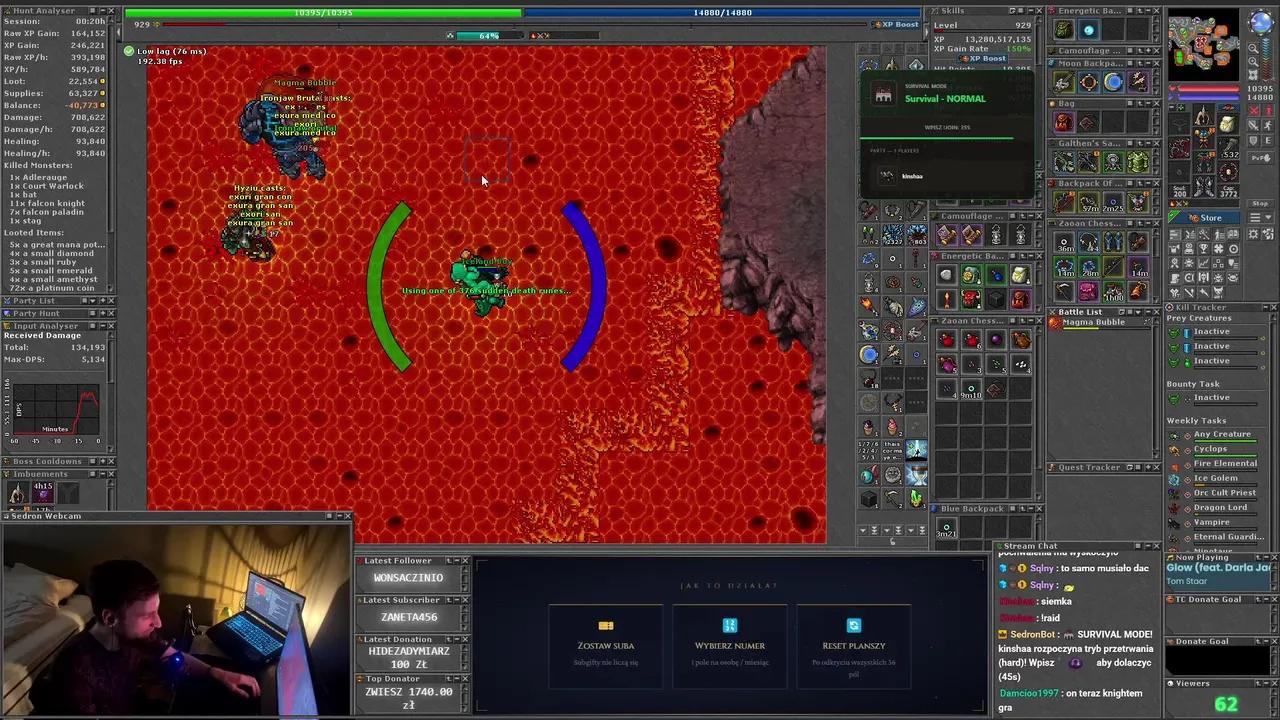This screenshot has height=720, width=1280.
Task: Enable expert mode with the E button
Action: [1267, 140]
